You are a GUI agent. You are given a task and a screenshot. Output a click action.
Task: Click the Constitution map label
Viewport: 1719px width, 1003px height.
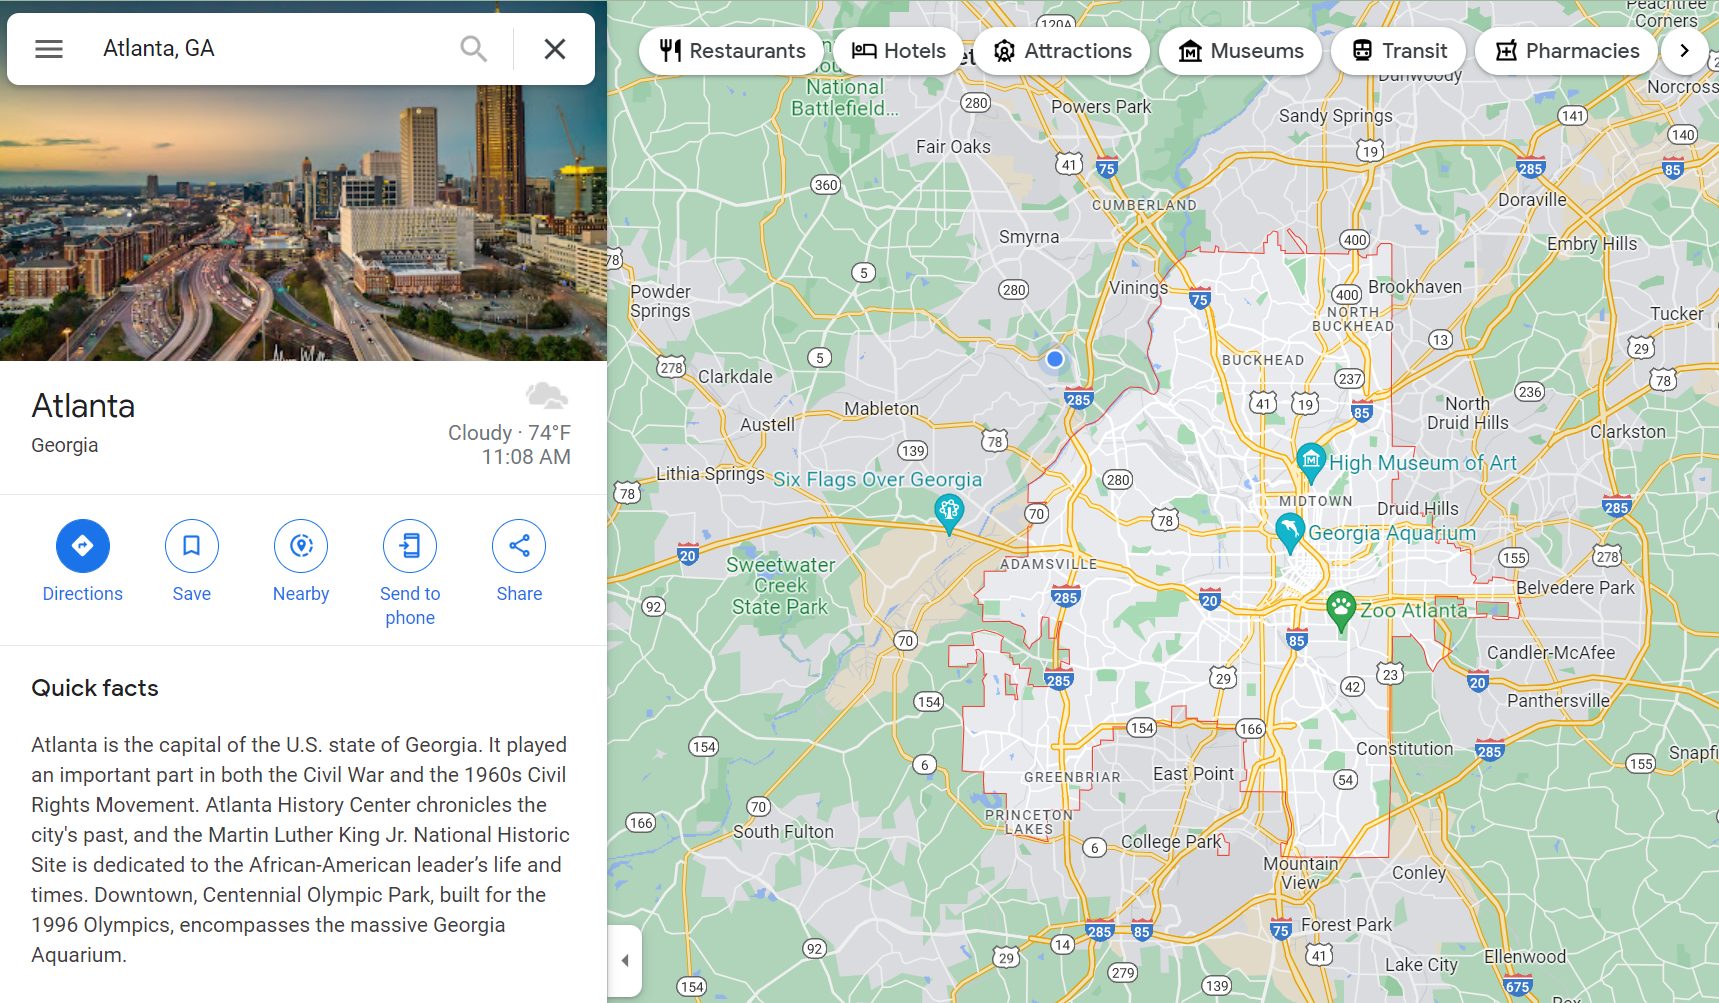click(1404, 748)
